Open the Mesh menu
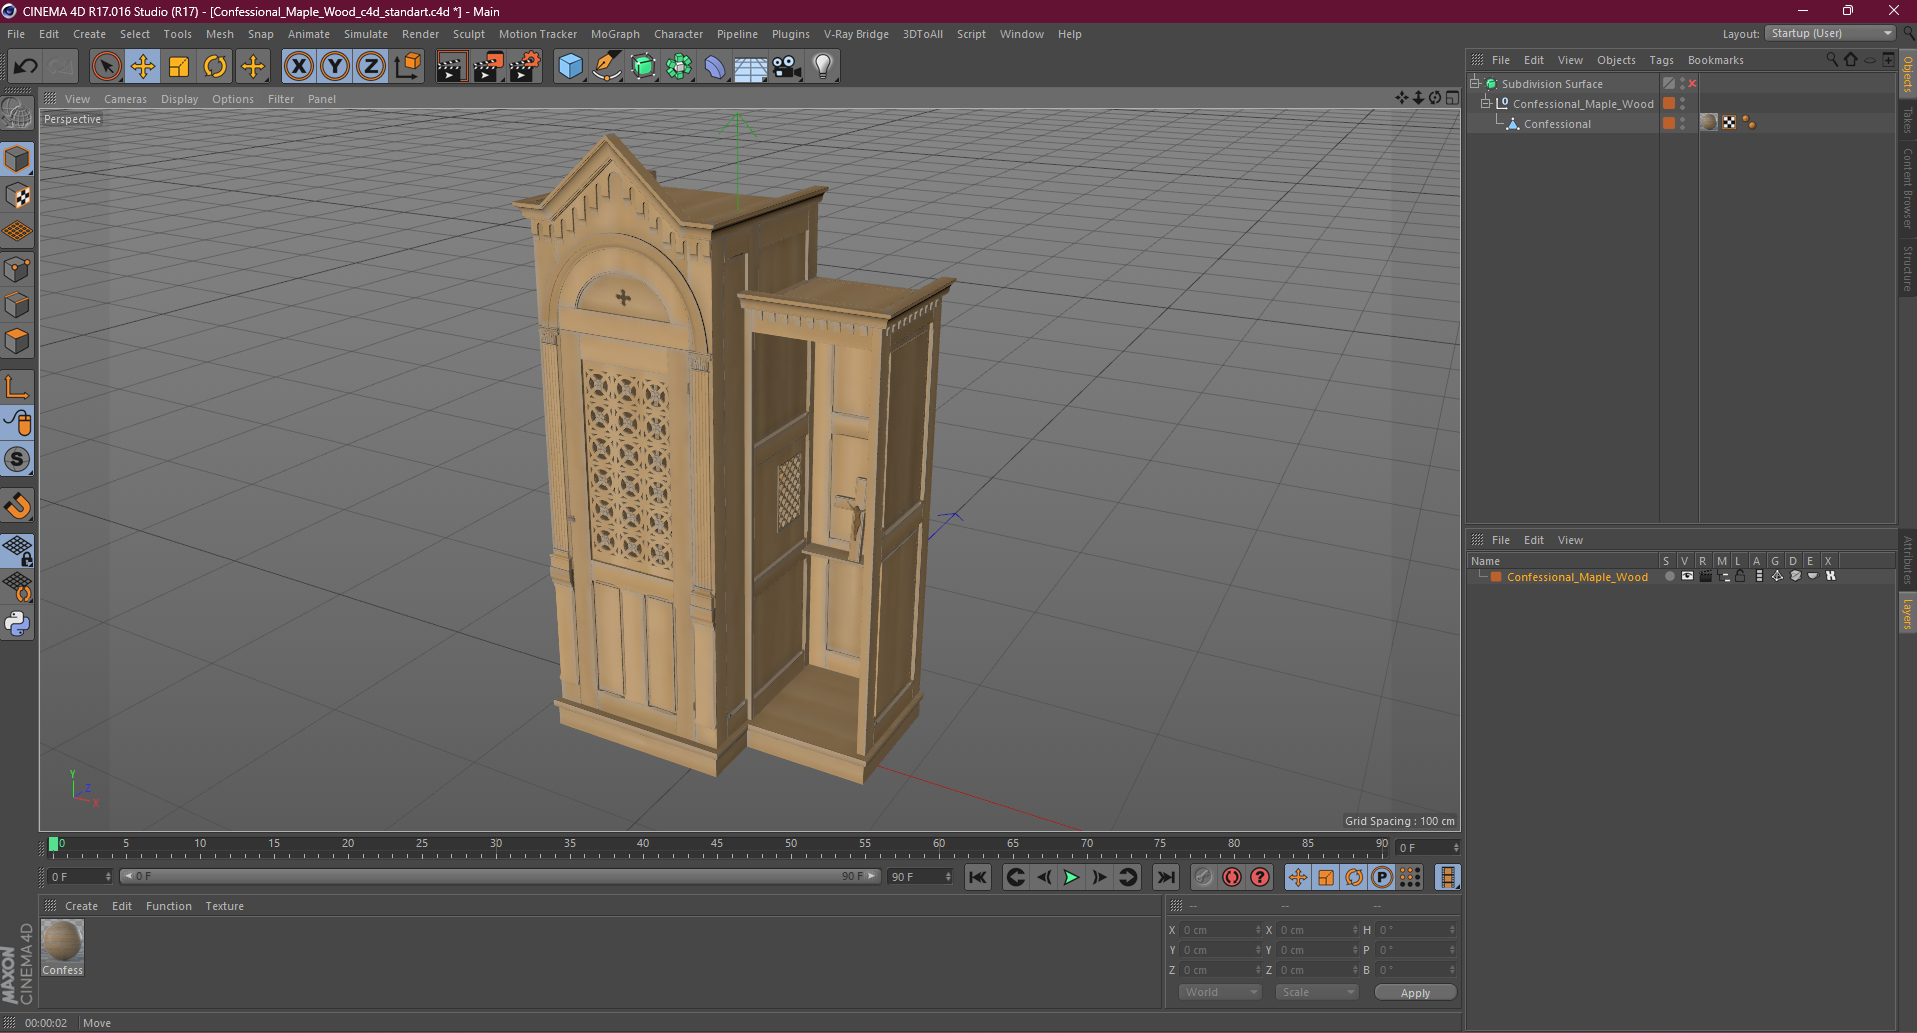 pos(220,34)
